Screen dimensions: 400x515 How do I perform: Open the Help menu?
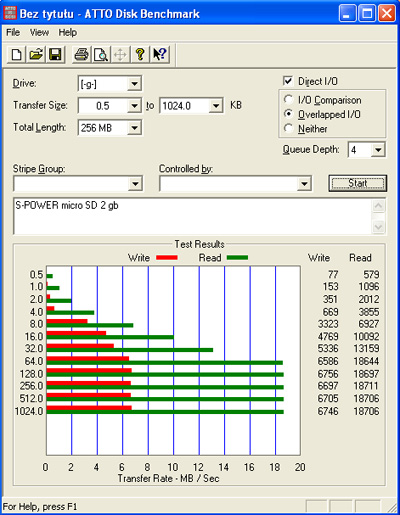tap(68, 32)
